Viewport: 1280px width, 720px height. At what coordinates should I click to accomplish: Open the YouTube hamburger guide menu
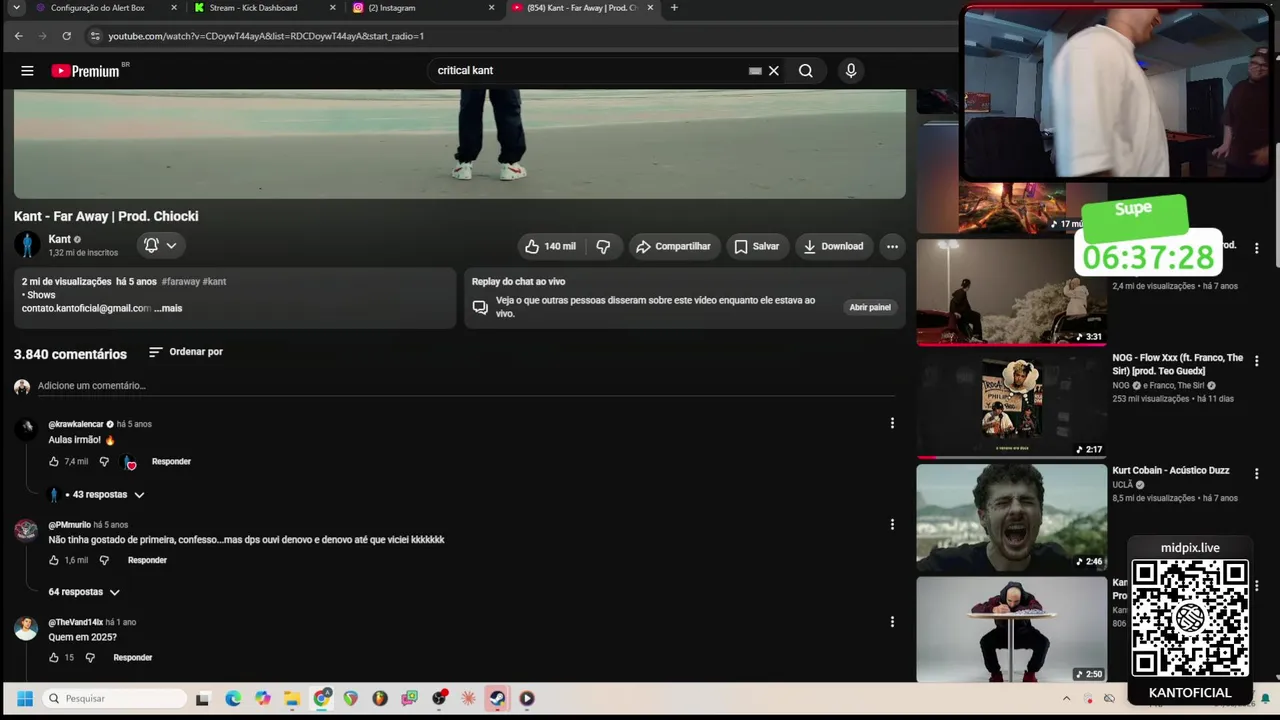[x=27, y=71]
